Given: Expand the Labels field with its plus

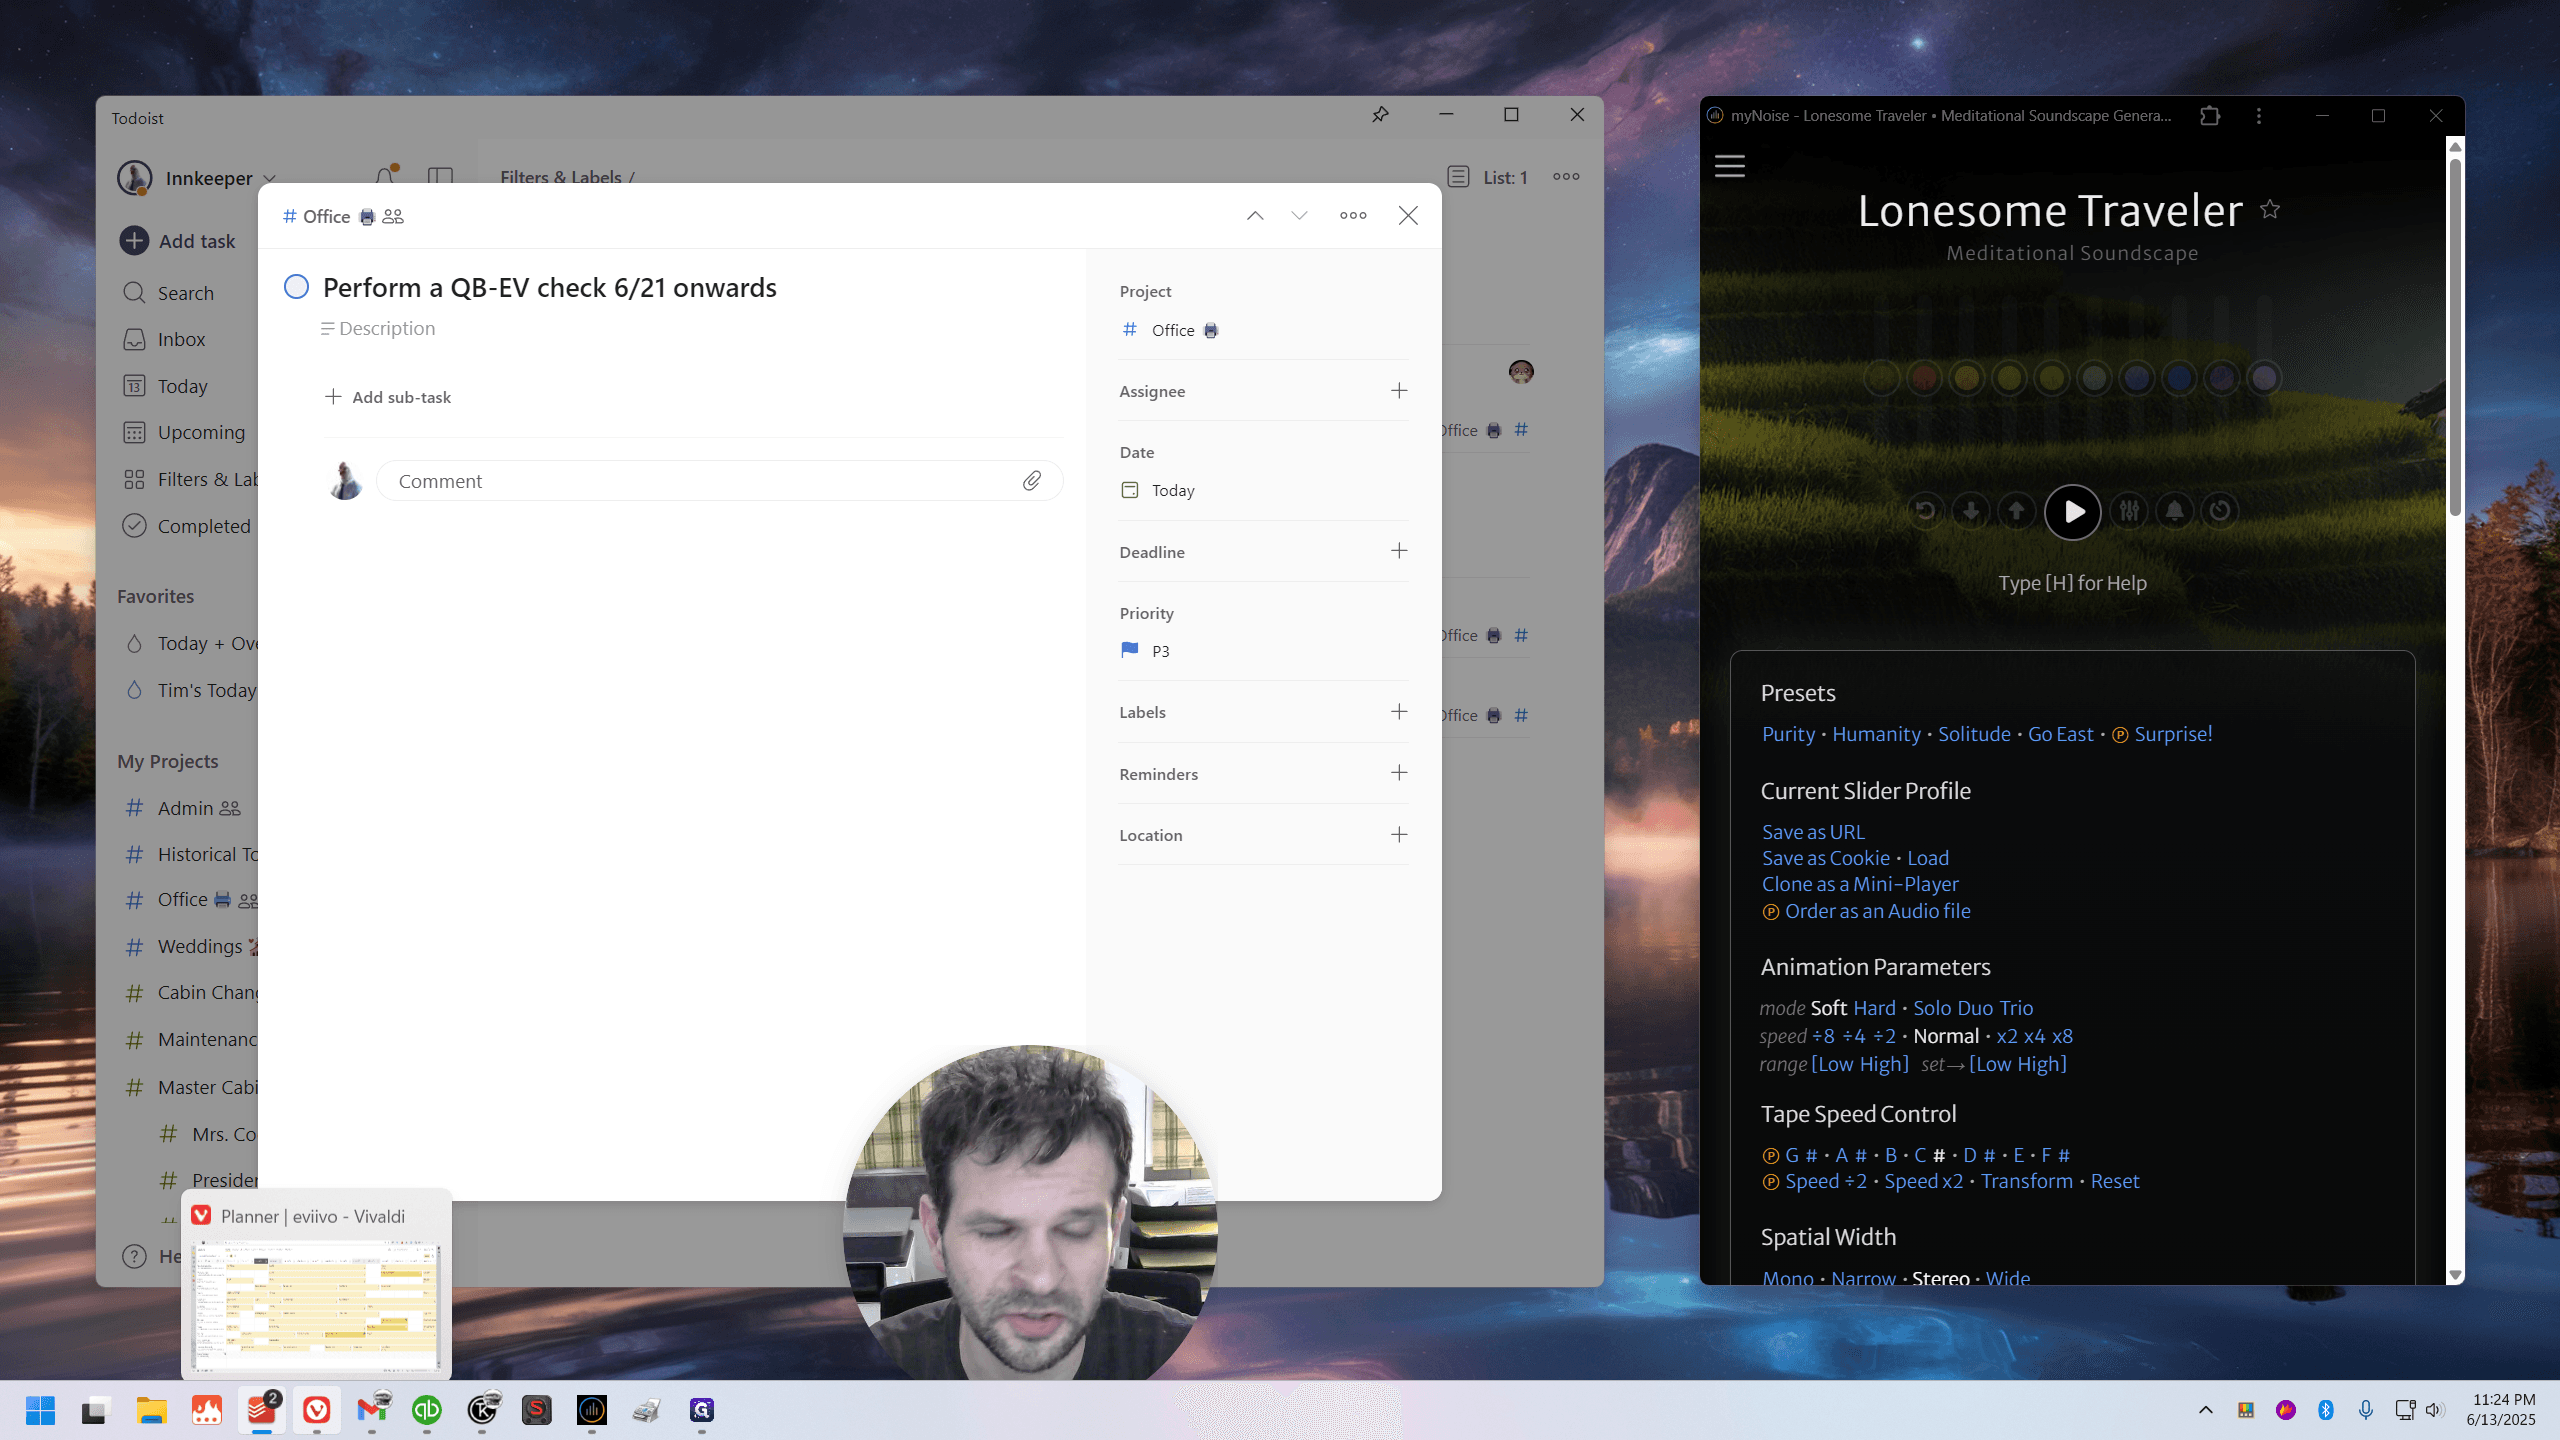Looking at the screenshot, I should 1399,712.
